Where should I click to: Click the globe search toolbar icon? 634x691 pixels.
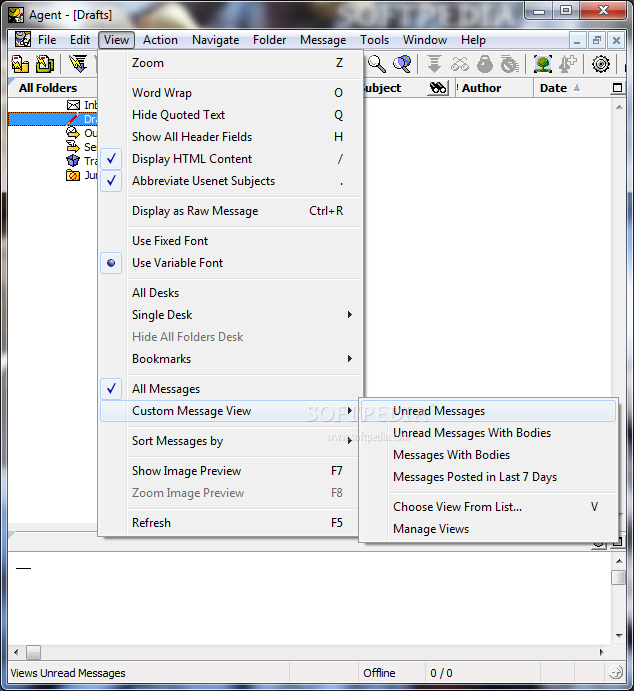click(x=402, y=64)
